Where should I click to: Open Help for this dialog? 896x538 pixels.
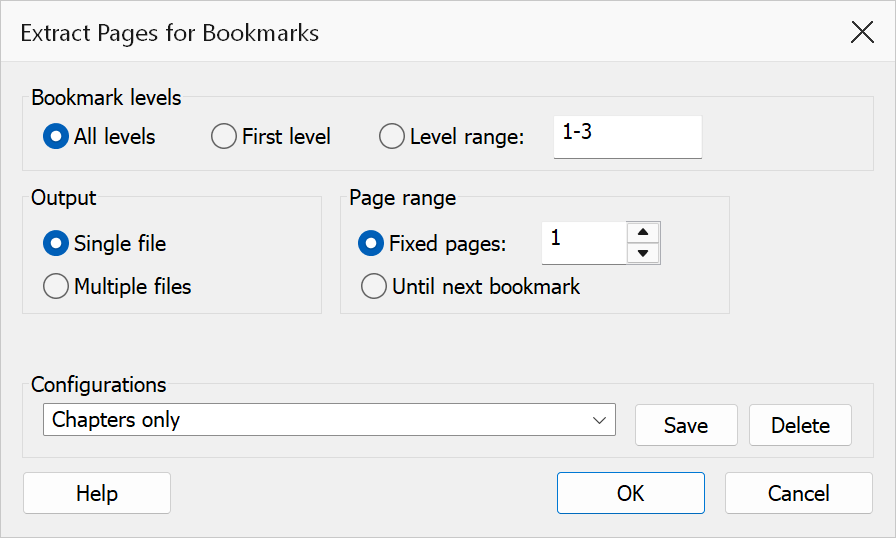click(97, 493)
